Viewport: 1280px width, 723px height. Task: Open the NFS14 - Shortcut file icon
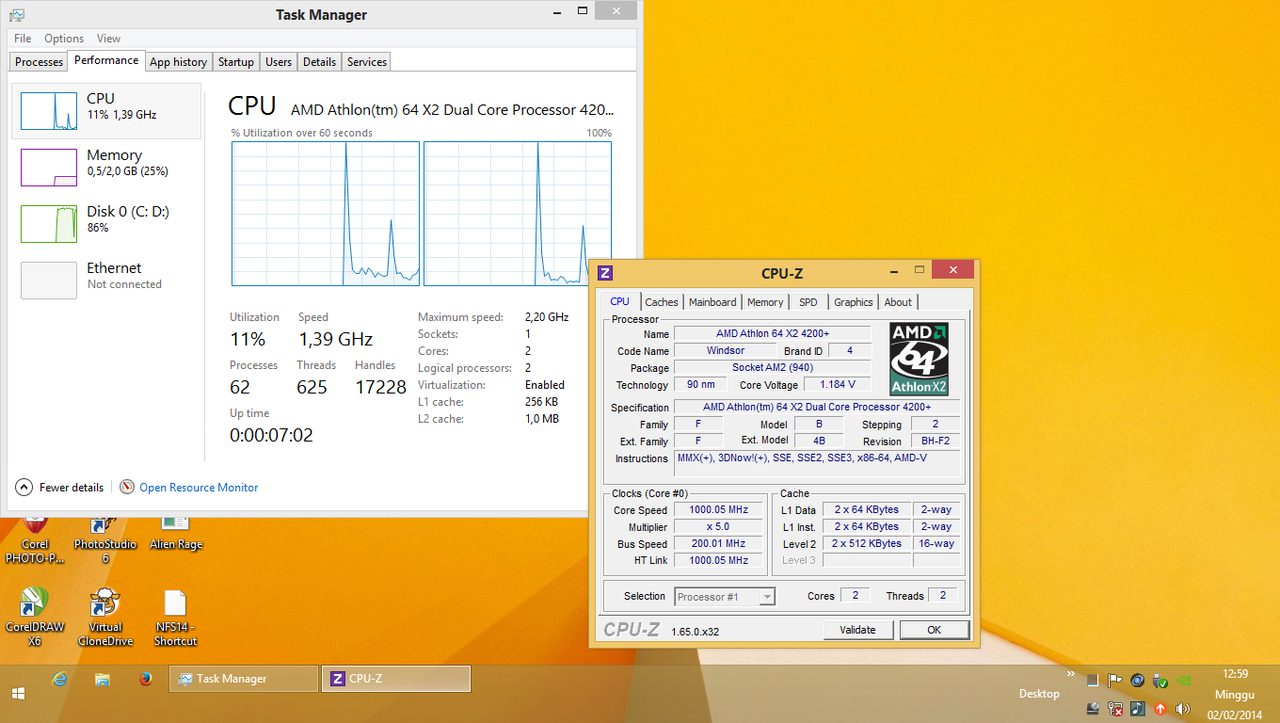(175, 617)
